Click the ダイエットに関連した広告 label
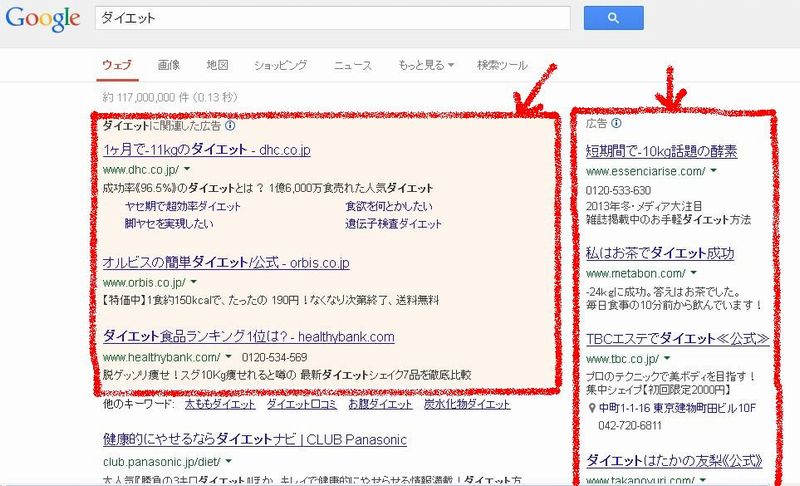The height and width of the screenshot is (486, 800). tap(162, 125)
